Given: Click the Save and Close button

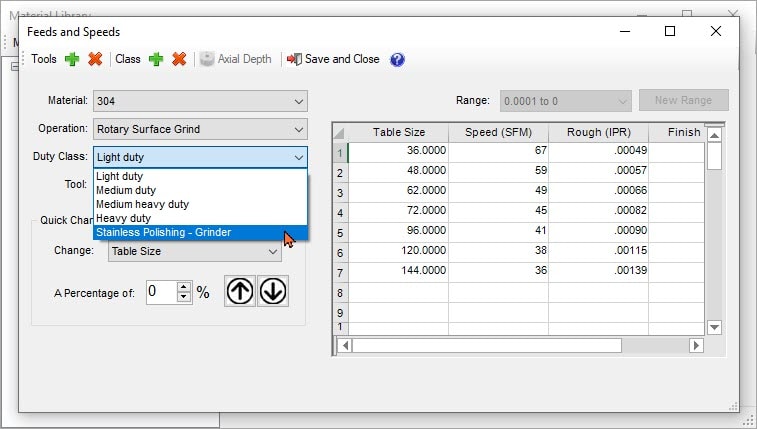Looking at the screenshot, I should coord(333,59).
